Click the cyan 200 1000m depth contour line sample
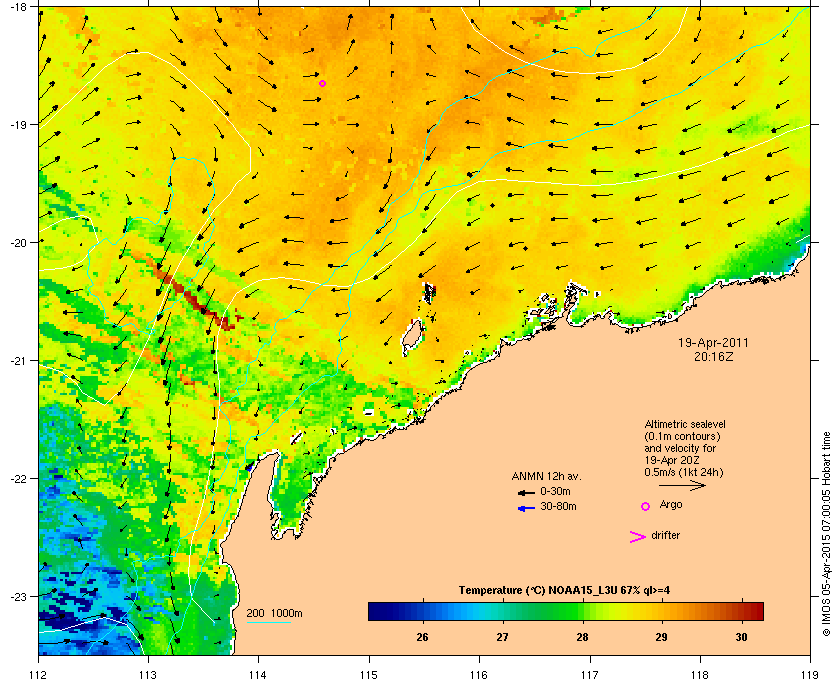 point(268,622)
